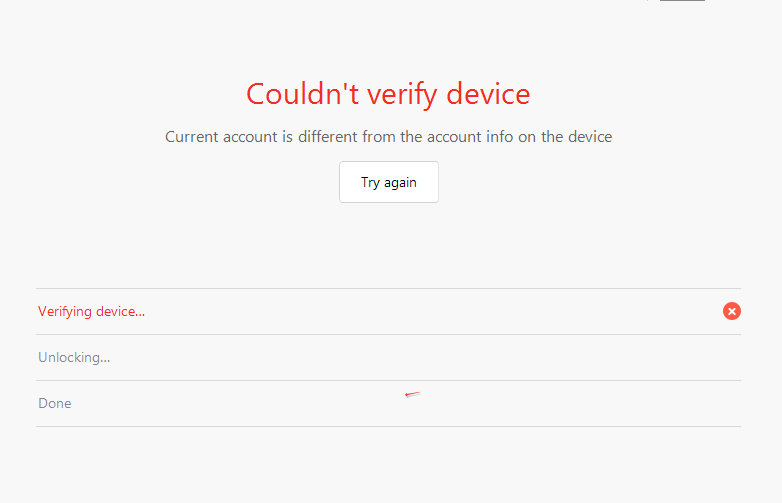The image size is (782, 503).
Task: Click "account info" in the error description
Action: [465, 136]
